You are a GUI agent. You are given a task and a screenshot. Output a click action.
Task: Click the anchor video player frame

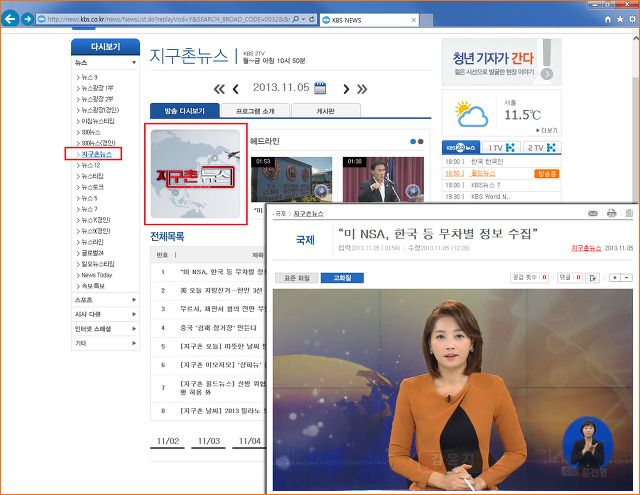452,390
